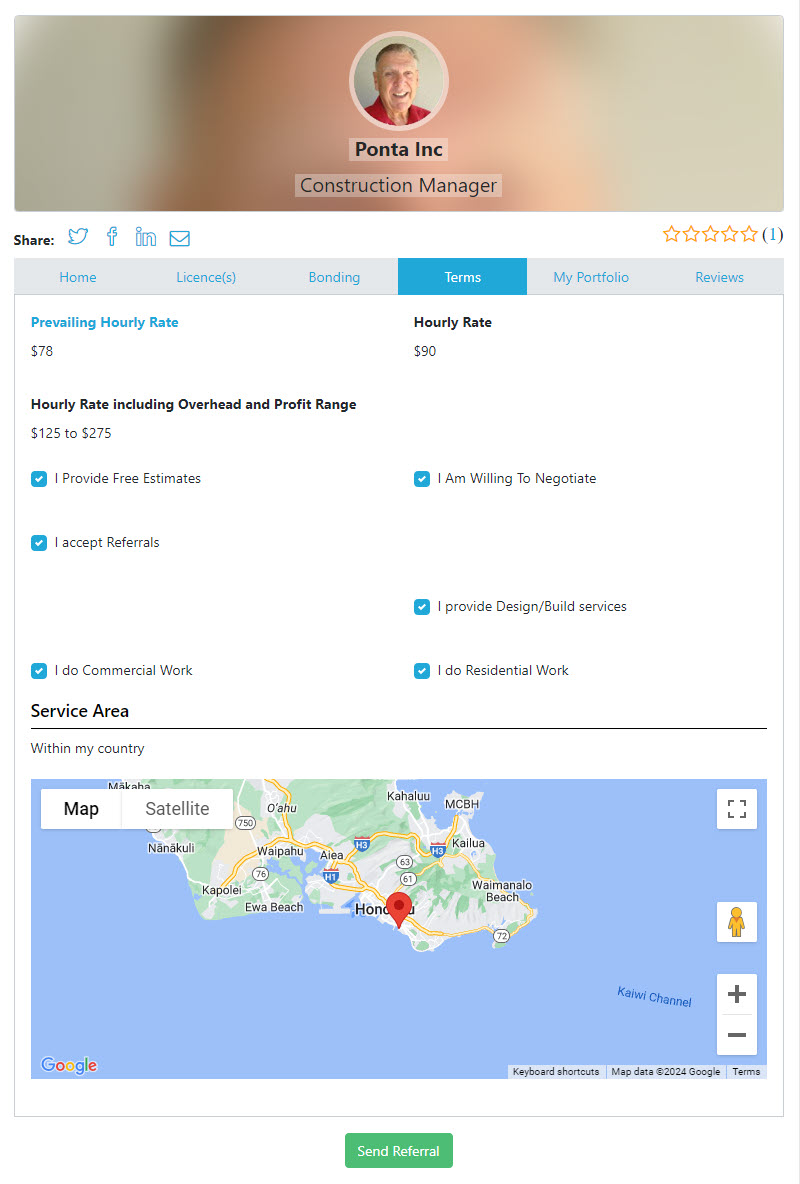
Task: Share profile via Facebook icon
Action: pyautogui.click(x=112, y=237)
